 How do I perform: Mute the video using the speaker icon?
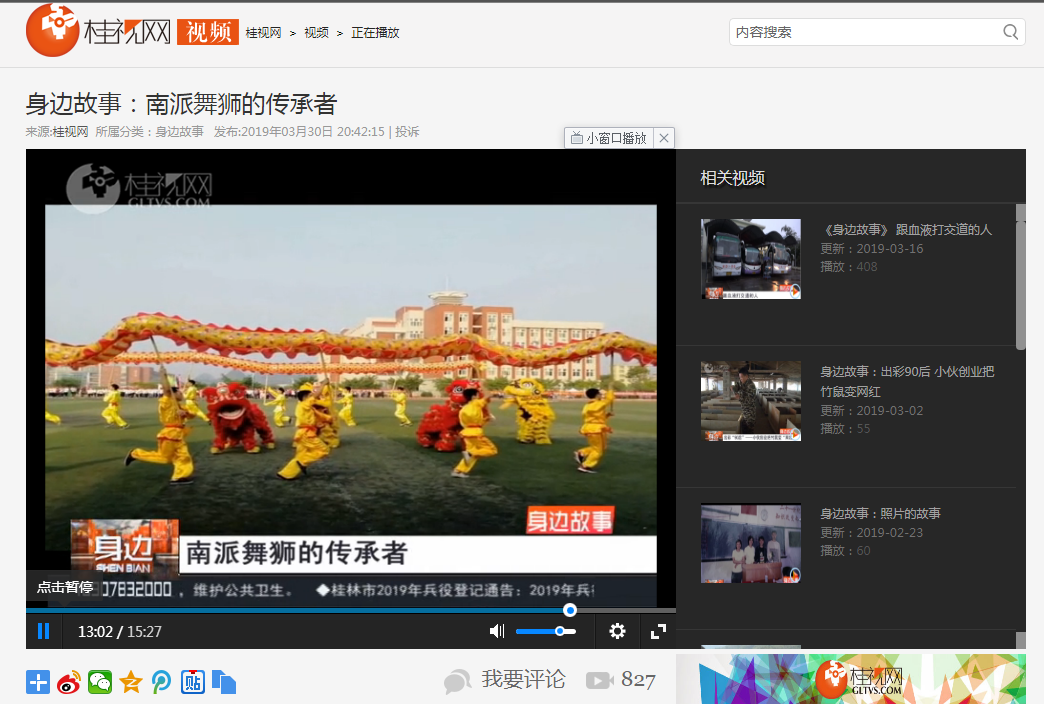click(x=497, y=631)
